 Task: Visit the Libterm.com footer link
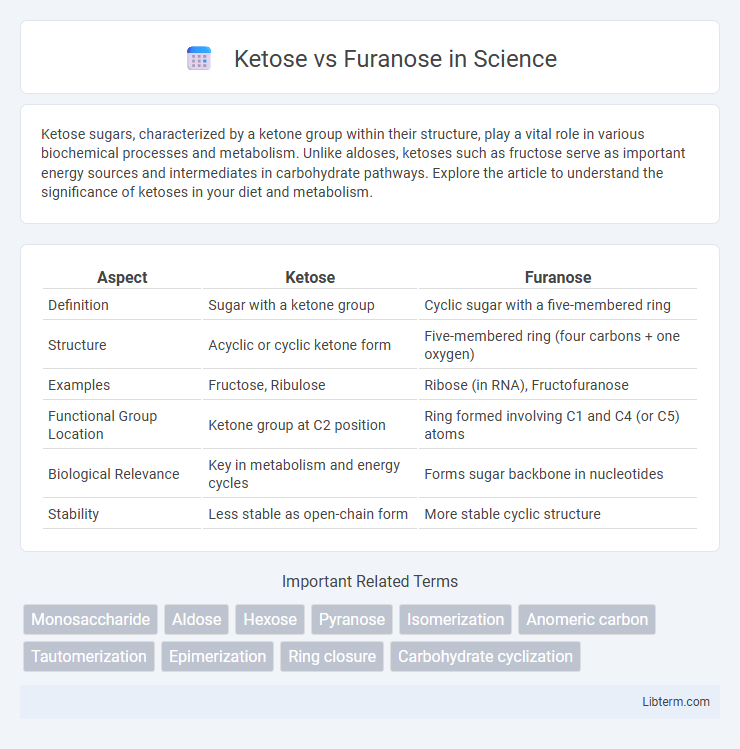click(676, 702)
